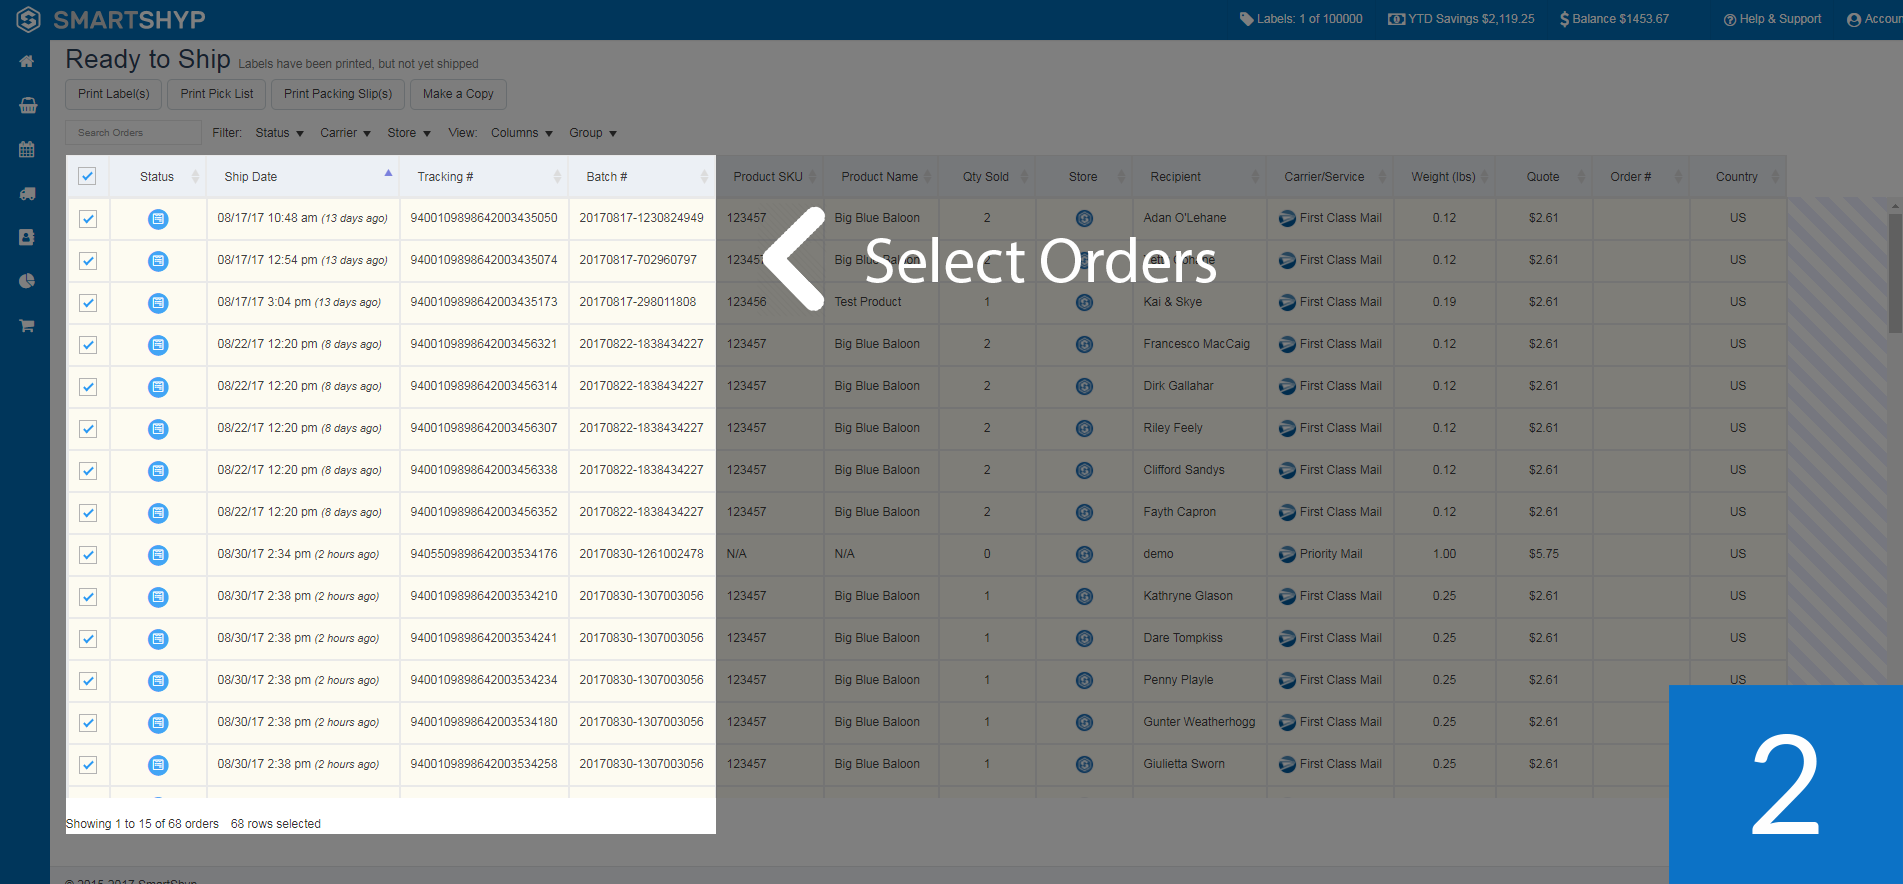Toggle the select-all checkbox in table header

pyautogui.click(x=87, y=176)
